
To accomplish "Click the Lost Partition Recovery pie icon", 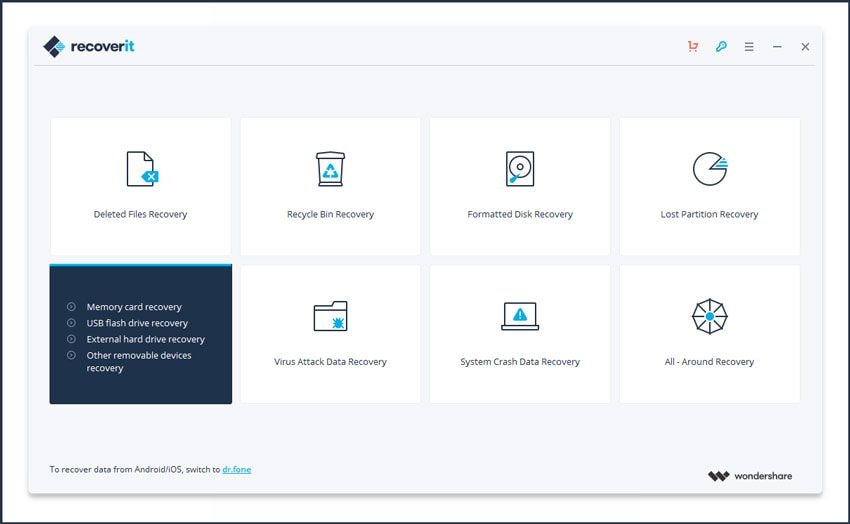I will tap(710, 169).
